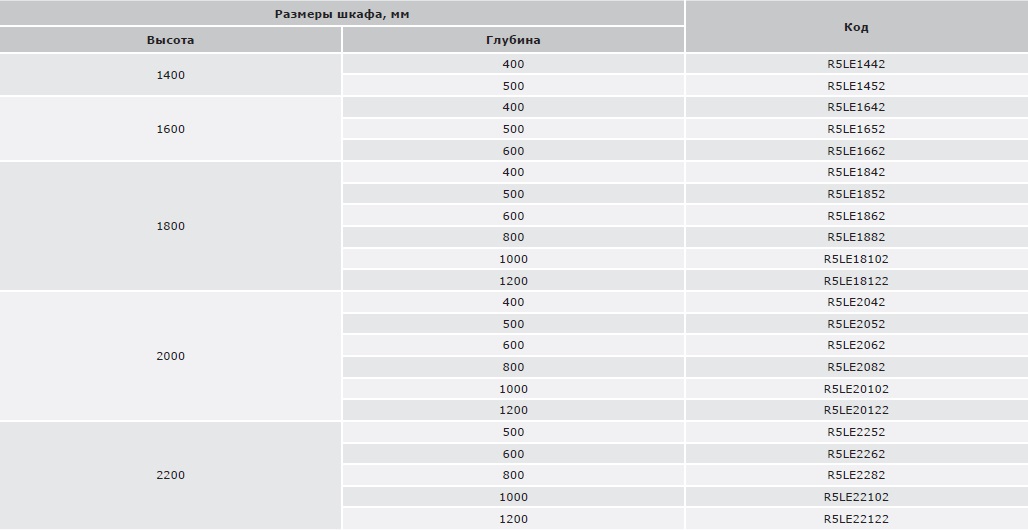Click the R5LE20122 code entry
The width and height of the screenshot is (1028, 530).
[x=856, y=410]
